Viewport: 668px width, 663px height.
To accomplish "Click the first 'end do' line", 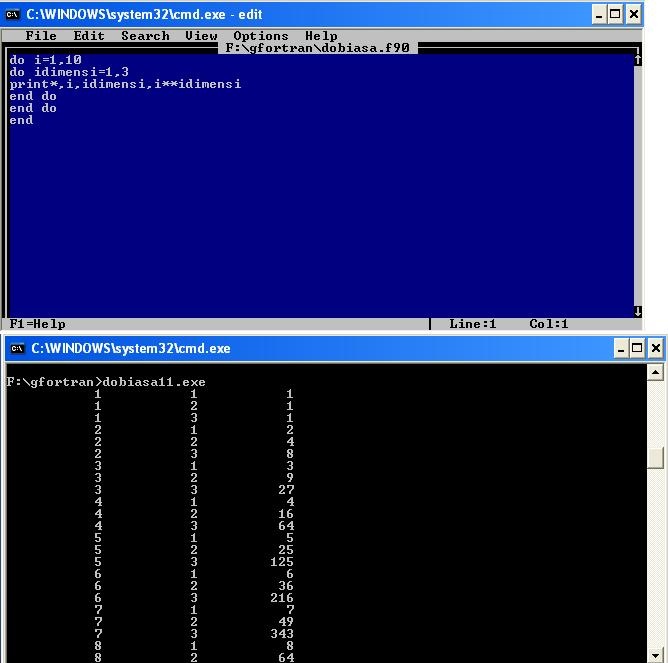I will click(33, 96).
